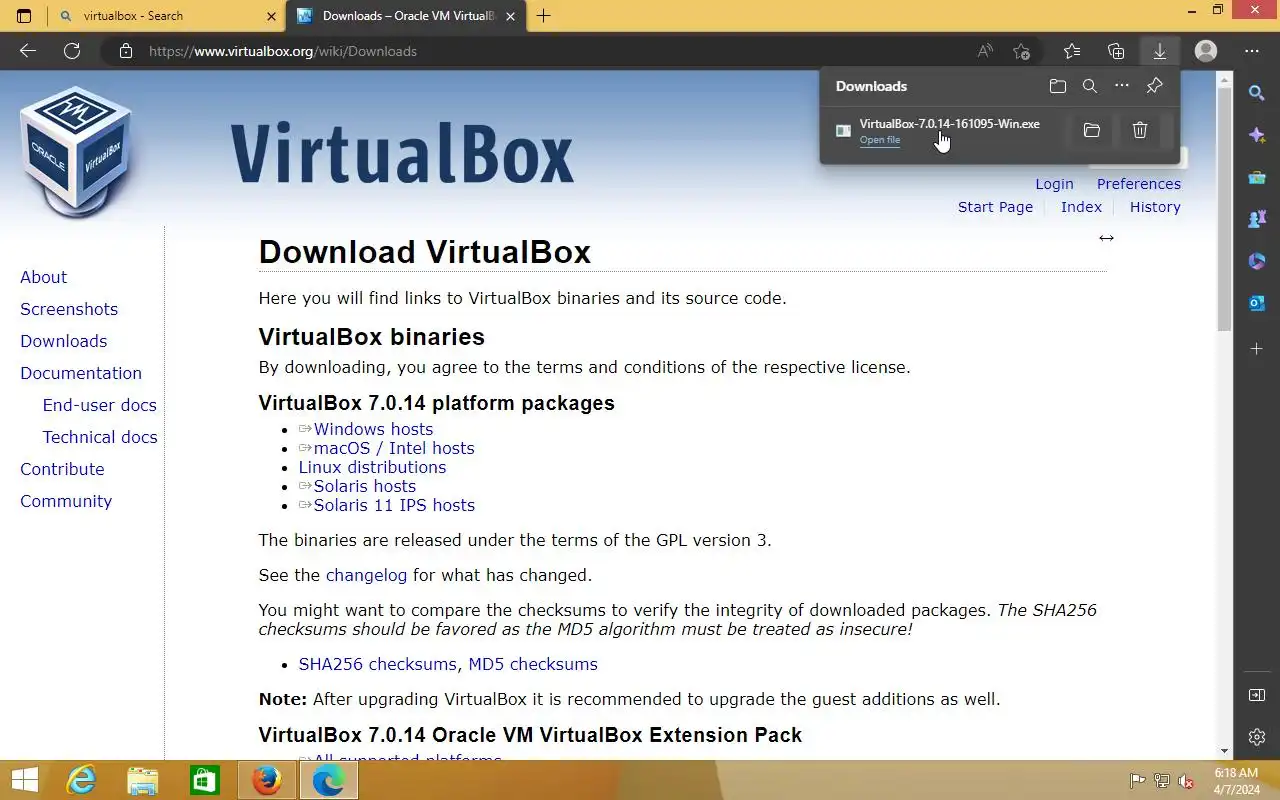Add this page to favorites star icon
The height and width of the screenshot is (800, 1280).
click(x=1021, y=51)
